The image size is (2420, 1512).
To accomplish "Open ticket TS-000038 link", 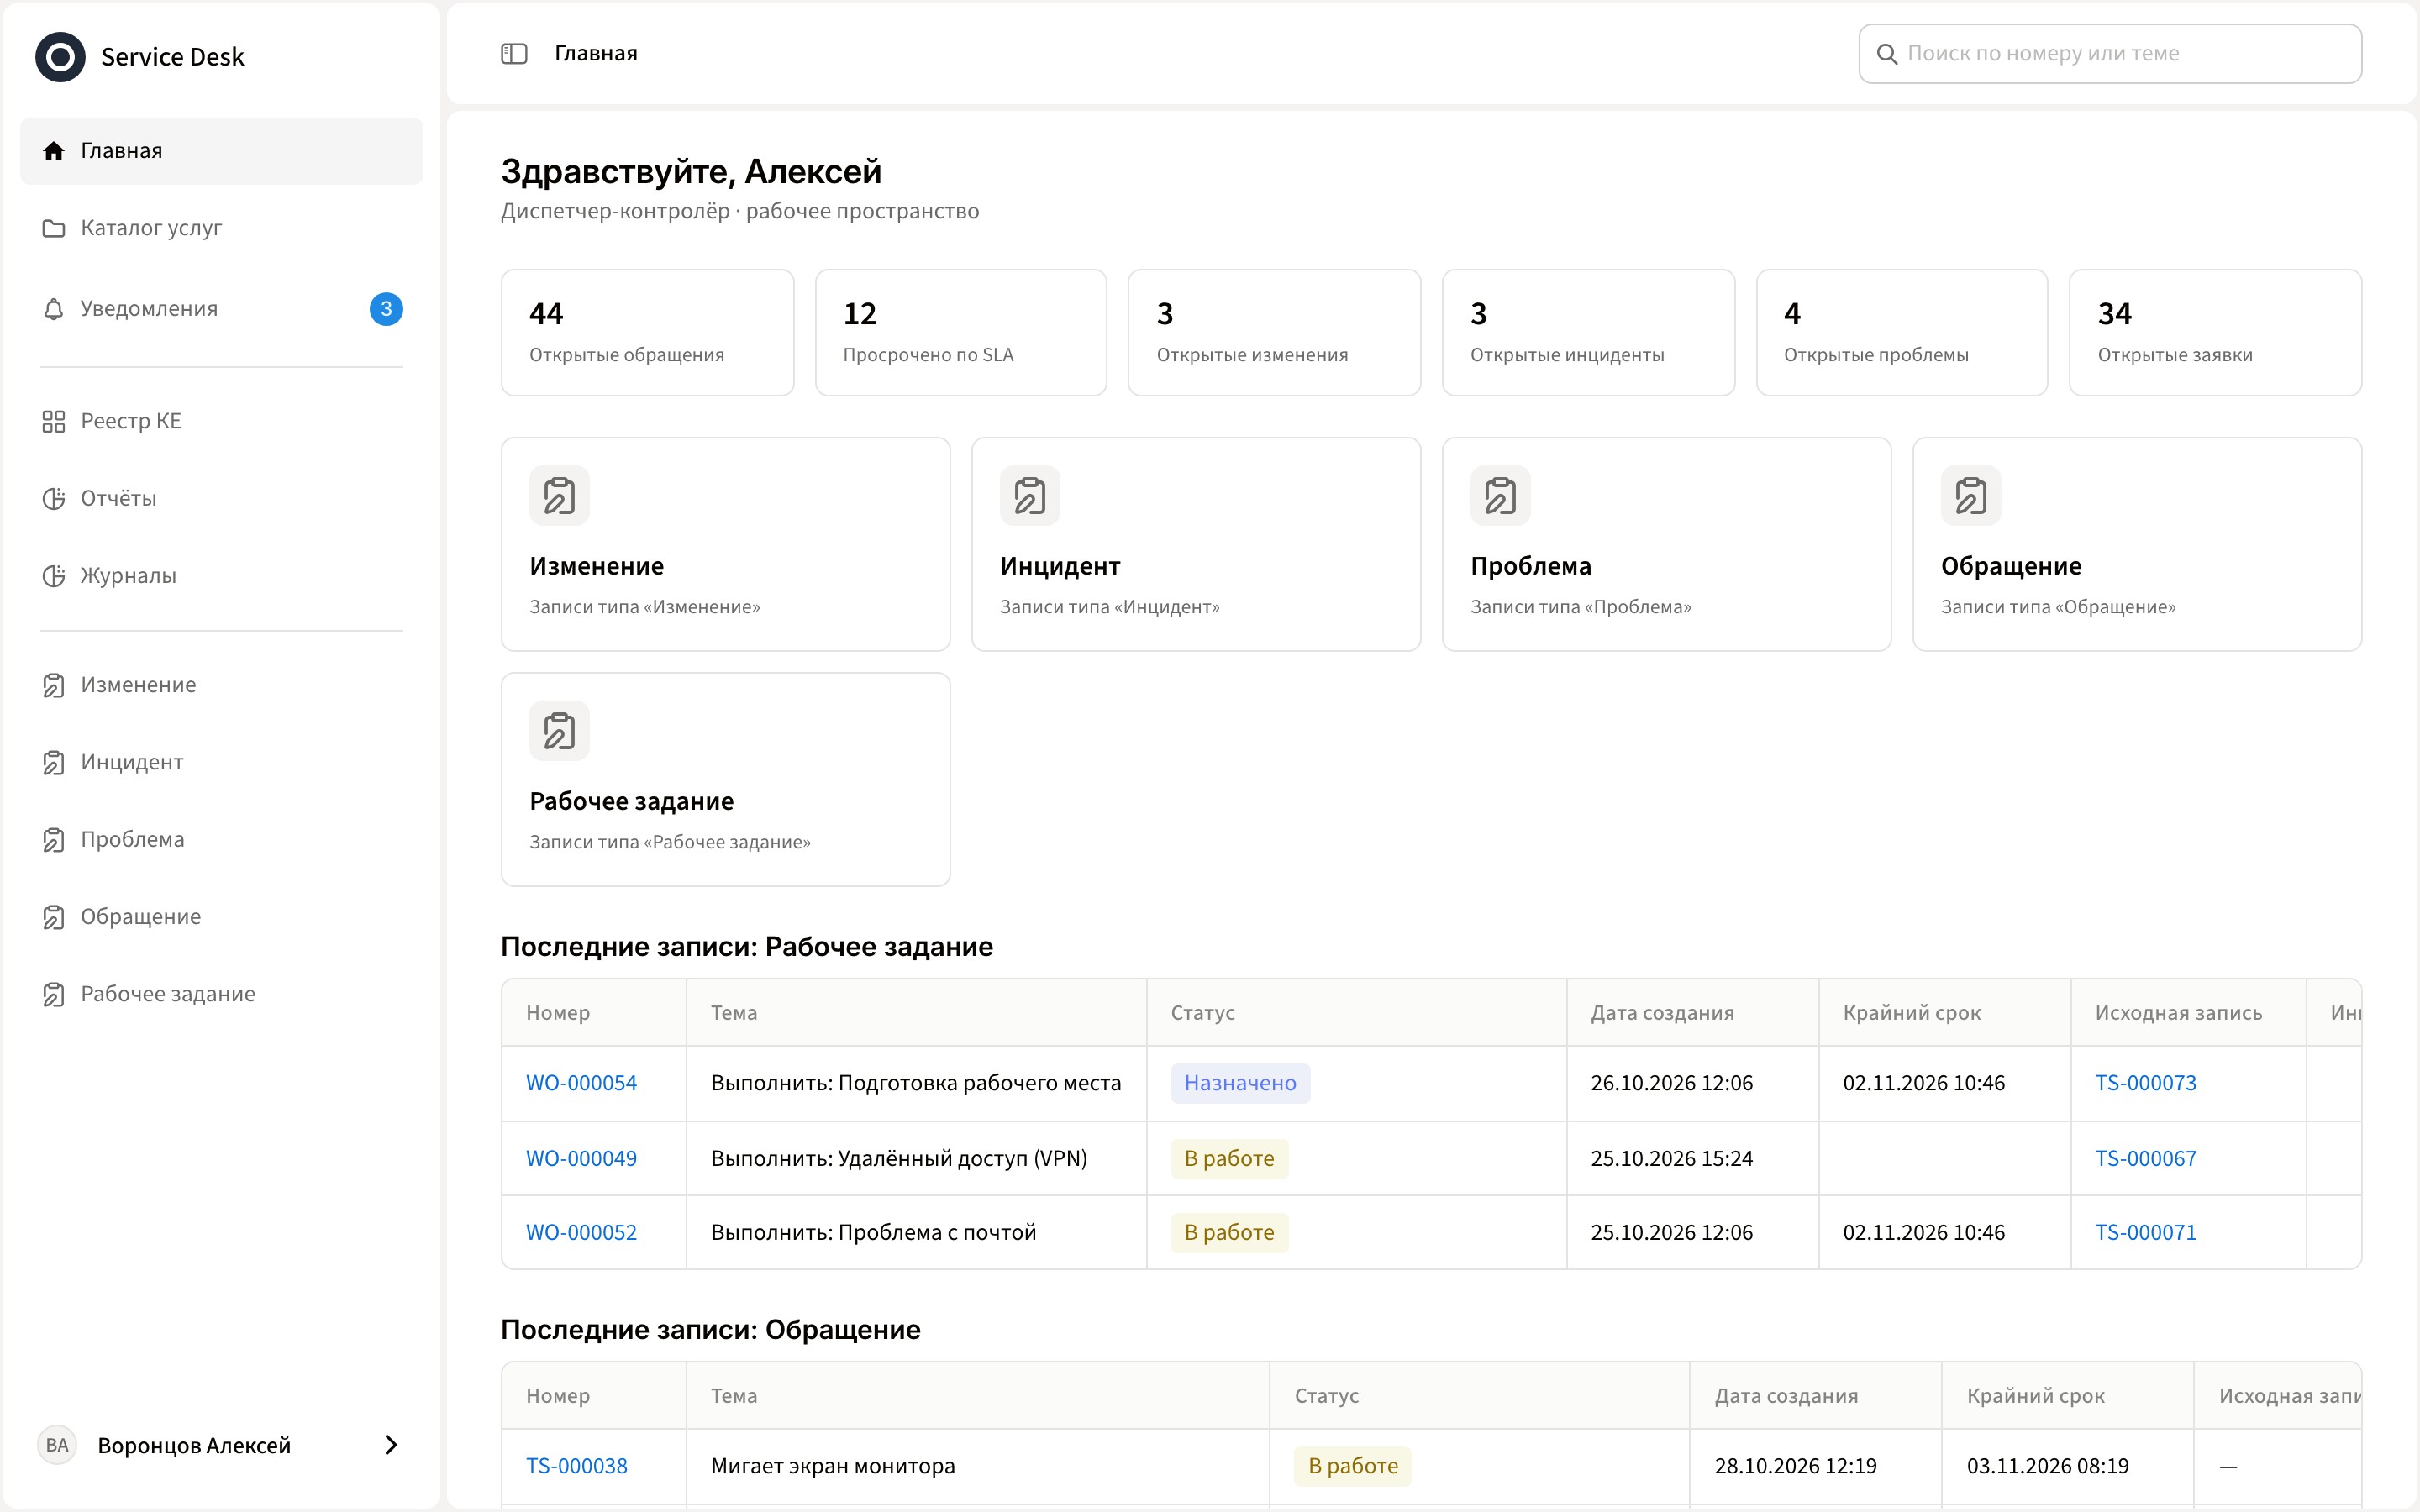I will (x=577, y=1466).
